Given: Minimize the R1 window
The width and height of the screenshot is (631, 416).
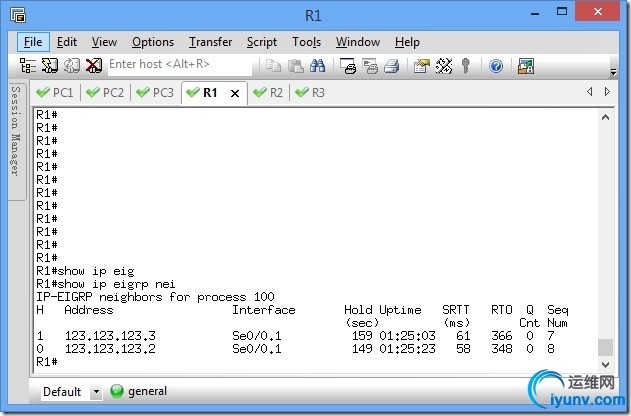Looking at the screenshot, I should click(534, 13).
